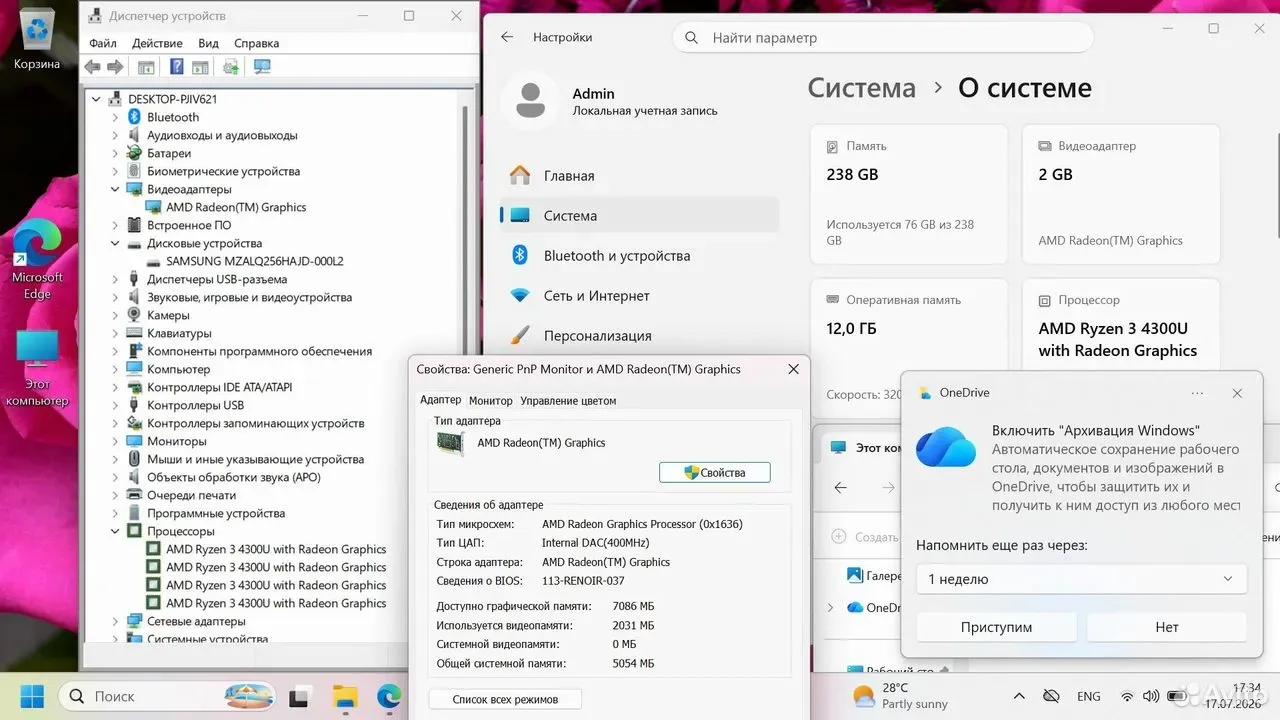Click the Bluetooth icon in device tree
The width and height of the screenshot is (1280, 720).
[134, 117]
